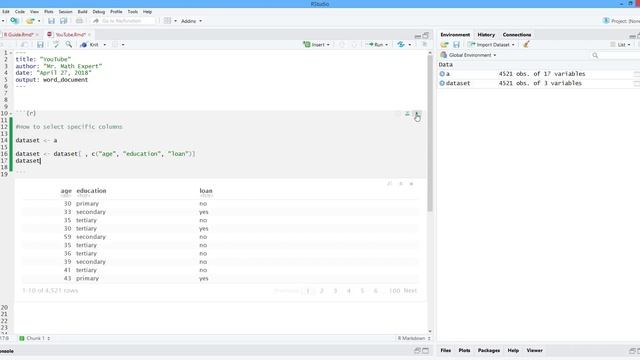Click the spell check icon in editor
The image size is (640, 360).
click(x=56, y=44)
